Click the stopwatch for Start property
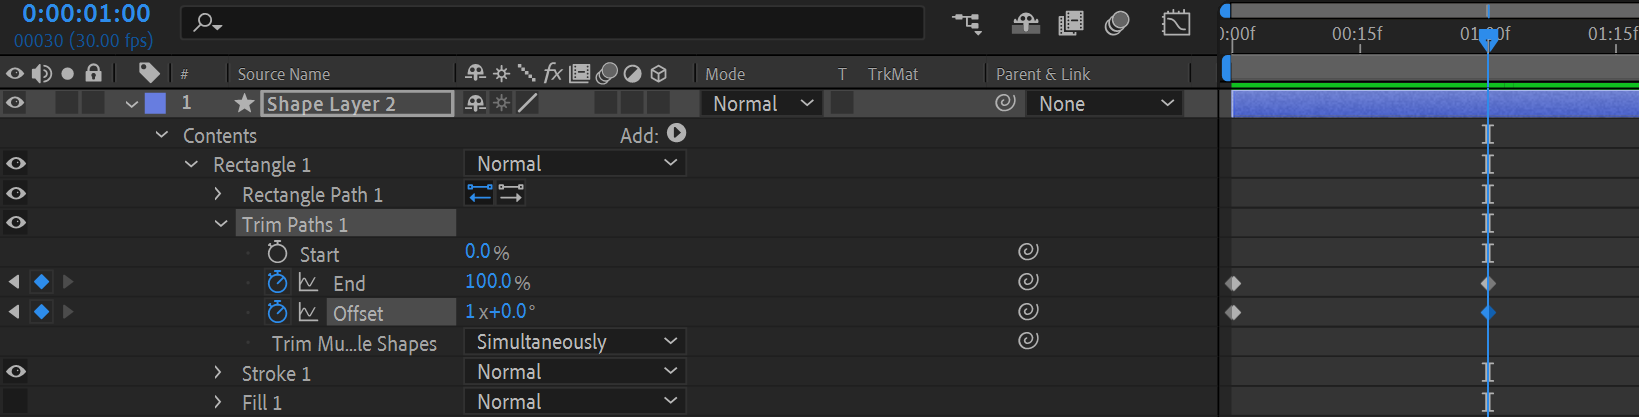Screen dimensions: 1639x417 (277, 253)
